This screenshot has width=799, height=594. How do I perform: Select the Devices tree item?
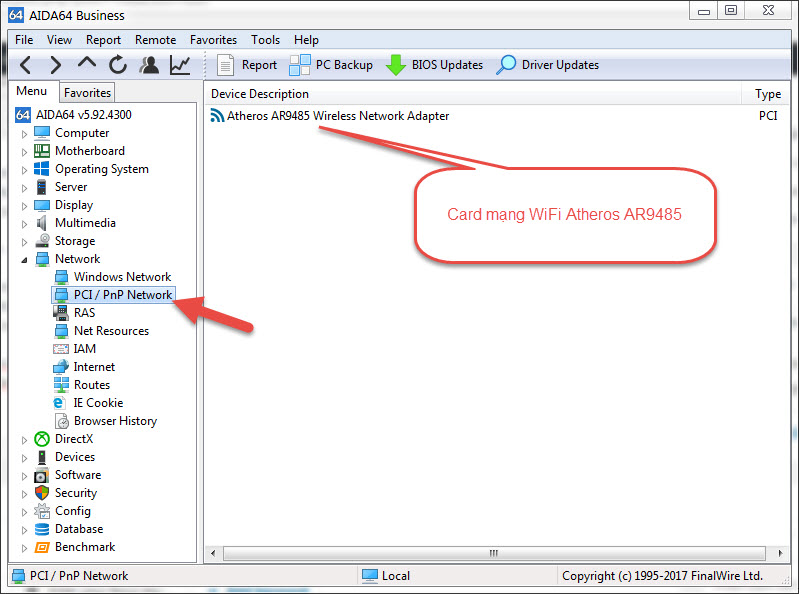[x=75, y=457]
